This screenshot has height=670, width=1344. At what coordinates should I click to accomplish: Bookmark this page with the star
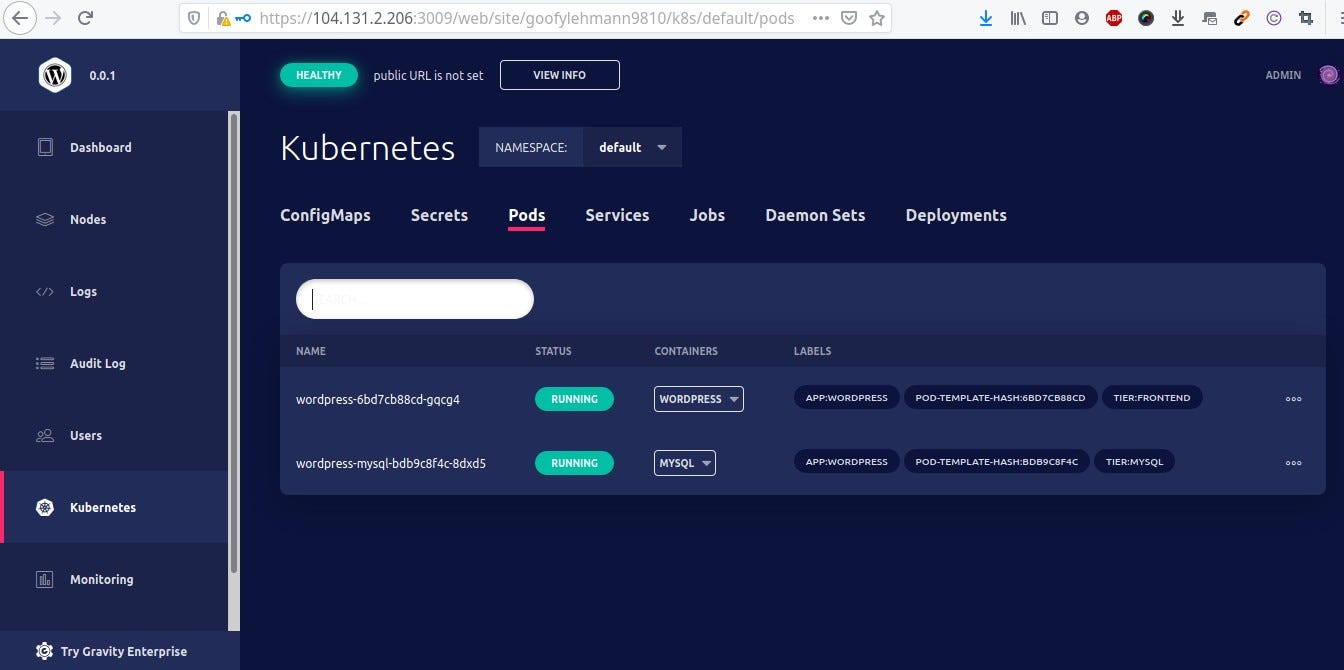877,18
